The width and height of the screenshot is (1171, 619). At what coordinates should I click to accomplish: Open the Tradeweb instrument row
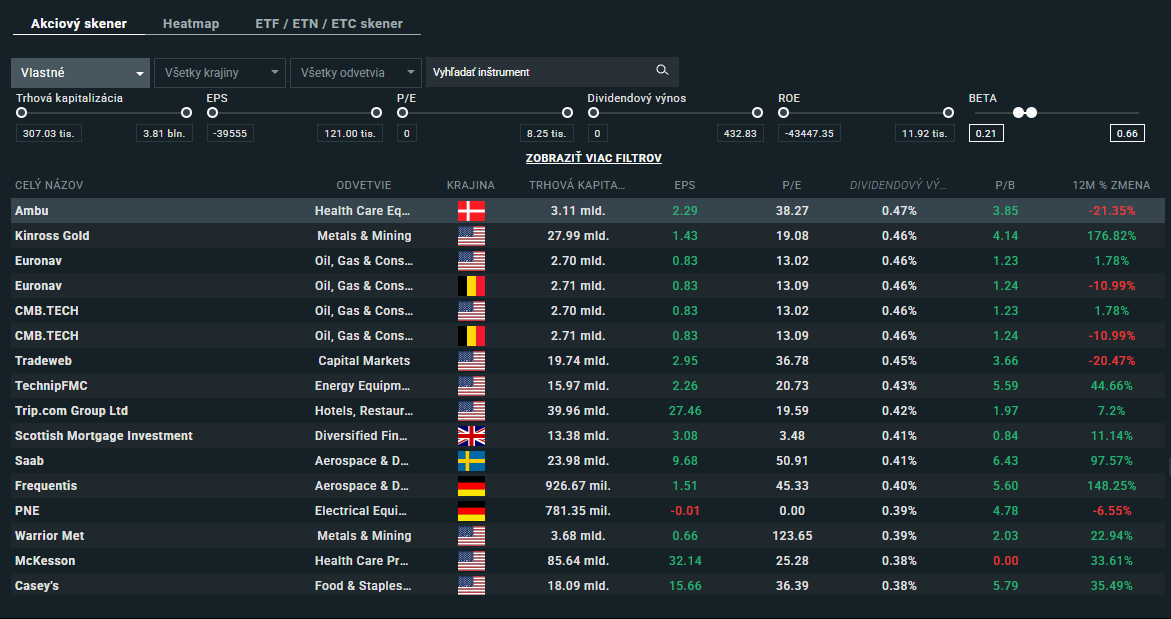43,361
